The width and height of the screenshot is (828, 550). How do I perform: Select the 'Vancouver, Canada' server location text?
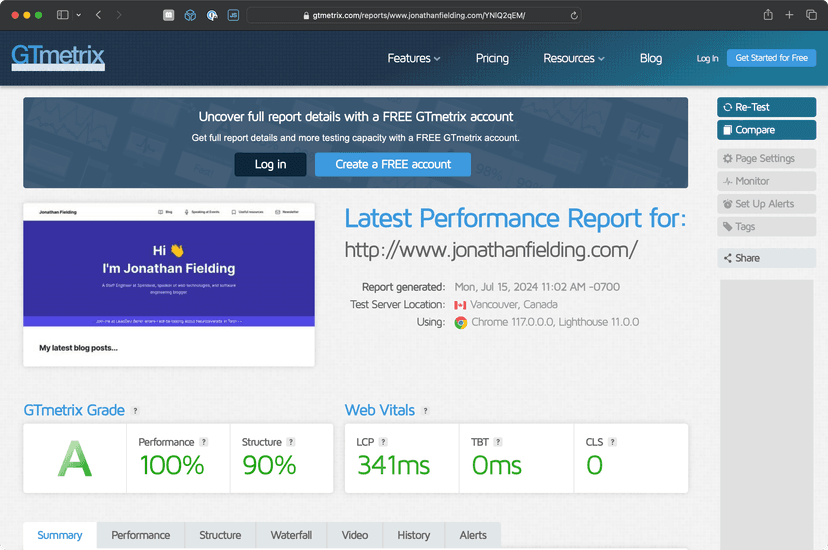point(514,305)
